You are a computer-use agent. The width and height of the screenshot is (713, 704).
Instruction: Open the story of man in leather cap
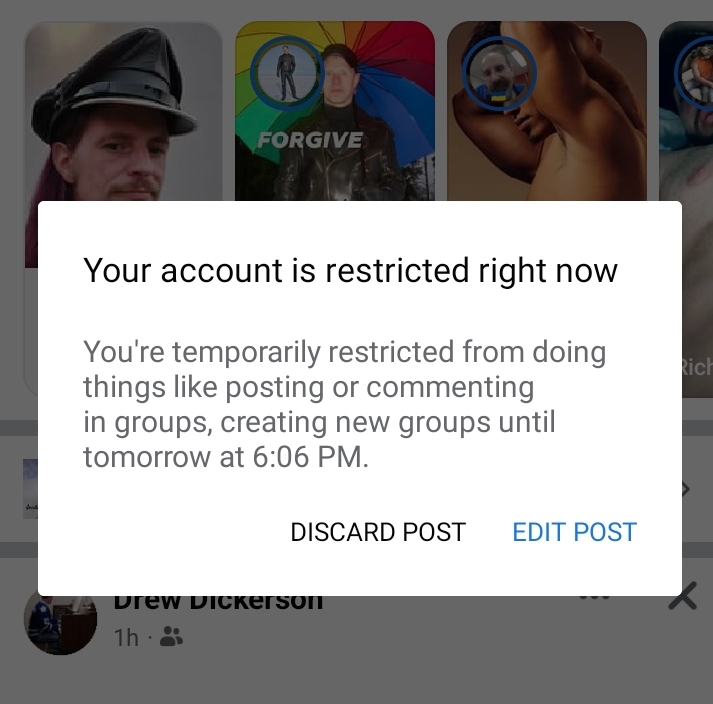(123, 111)
